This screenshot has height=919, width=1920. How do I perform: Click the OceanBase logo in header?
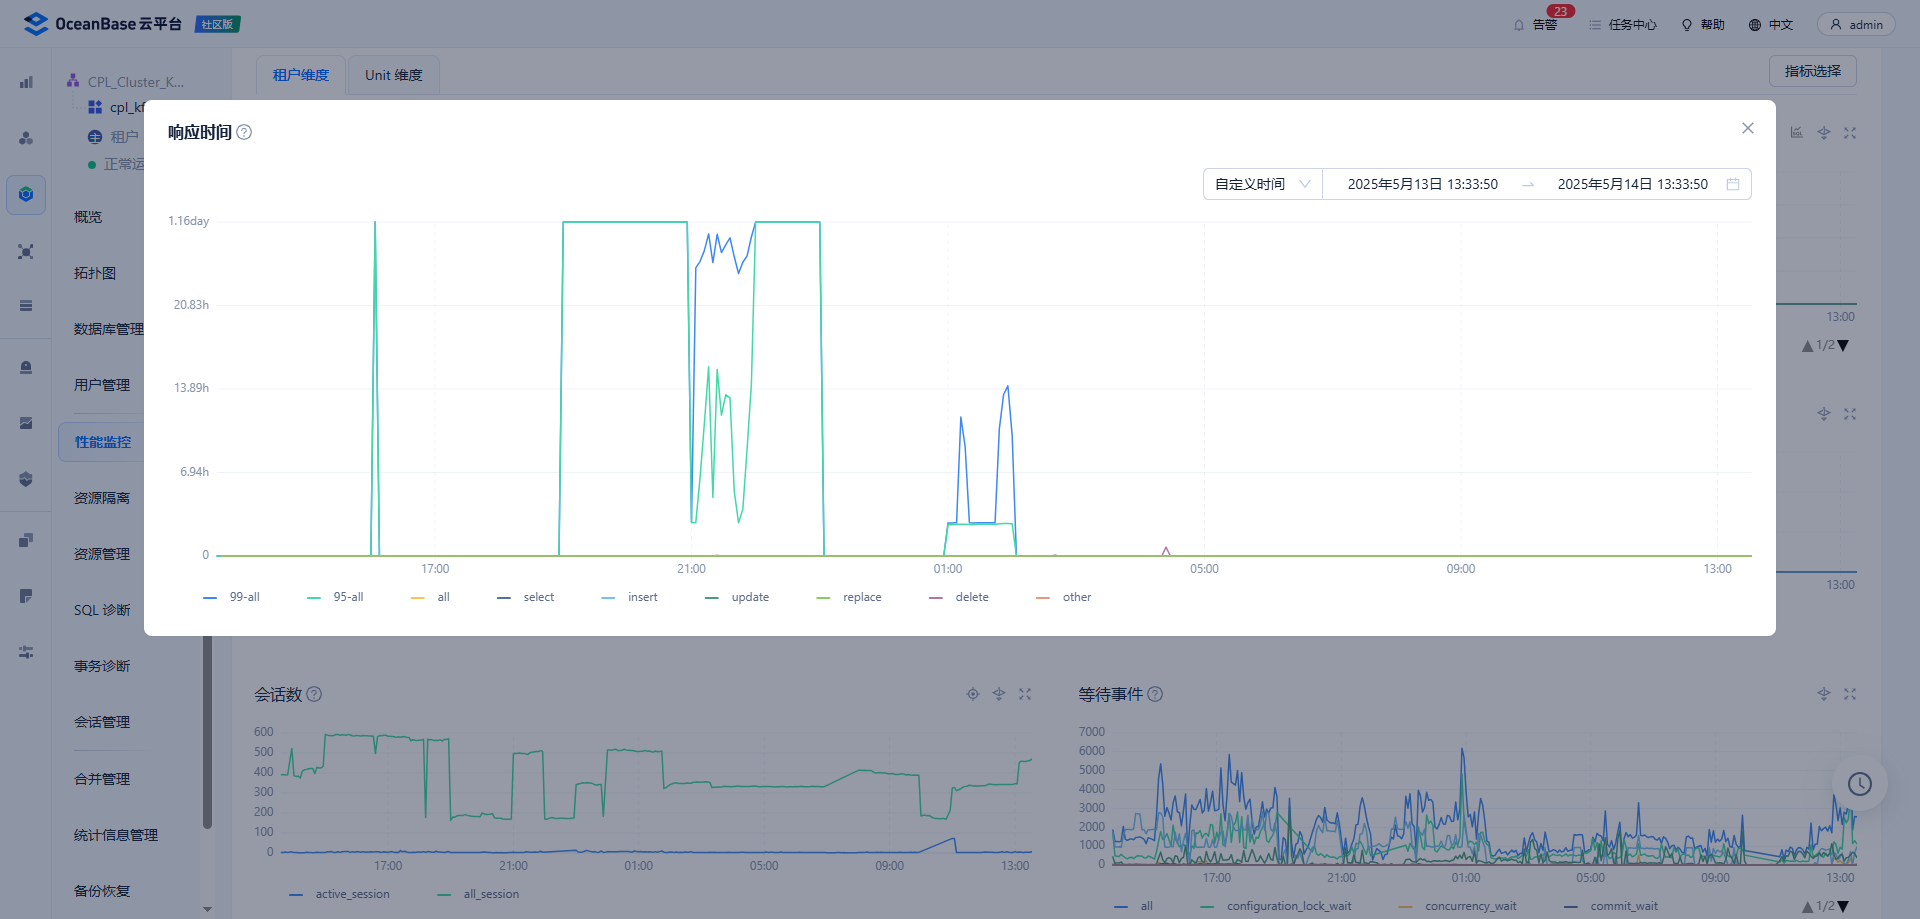point(102,24)
